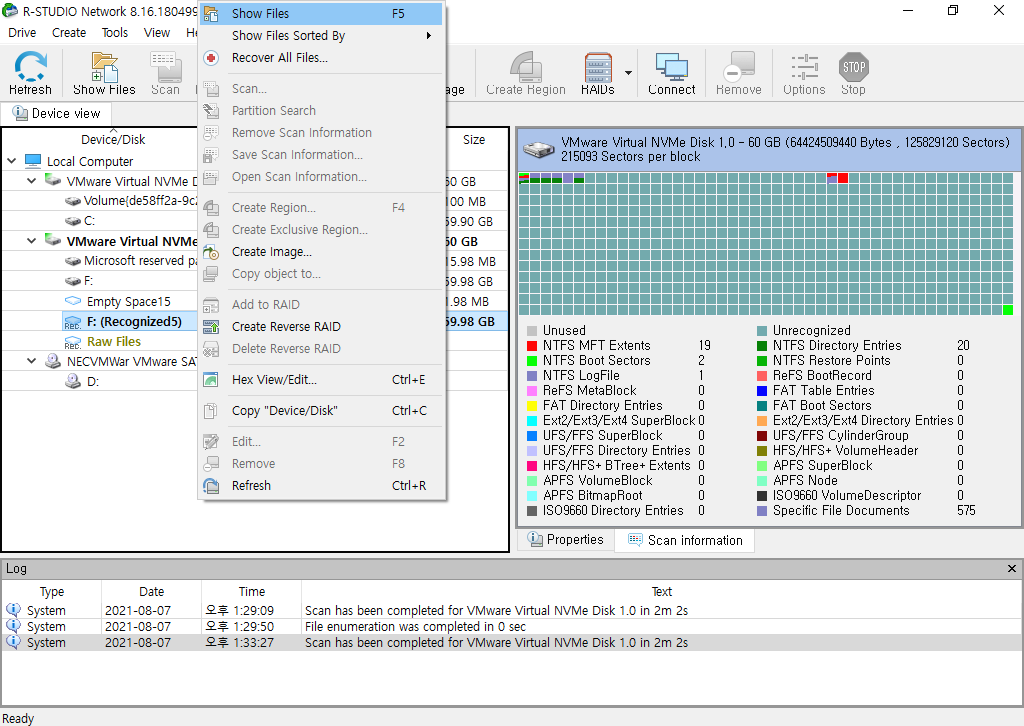
Task: Click the Remove toolbar icon
Action: click(x=739, y=73)
